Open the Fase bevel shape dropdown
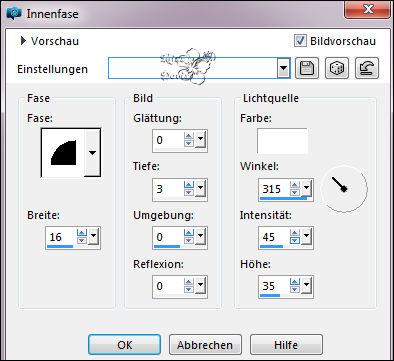 [x=92, y=153]
